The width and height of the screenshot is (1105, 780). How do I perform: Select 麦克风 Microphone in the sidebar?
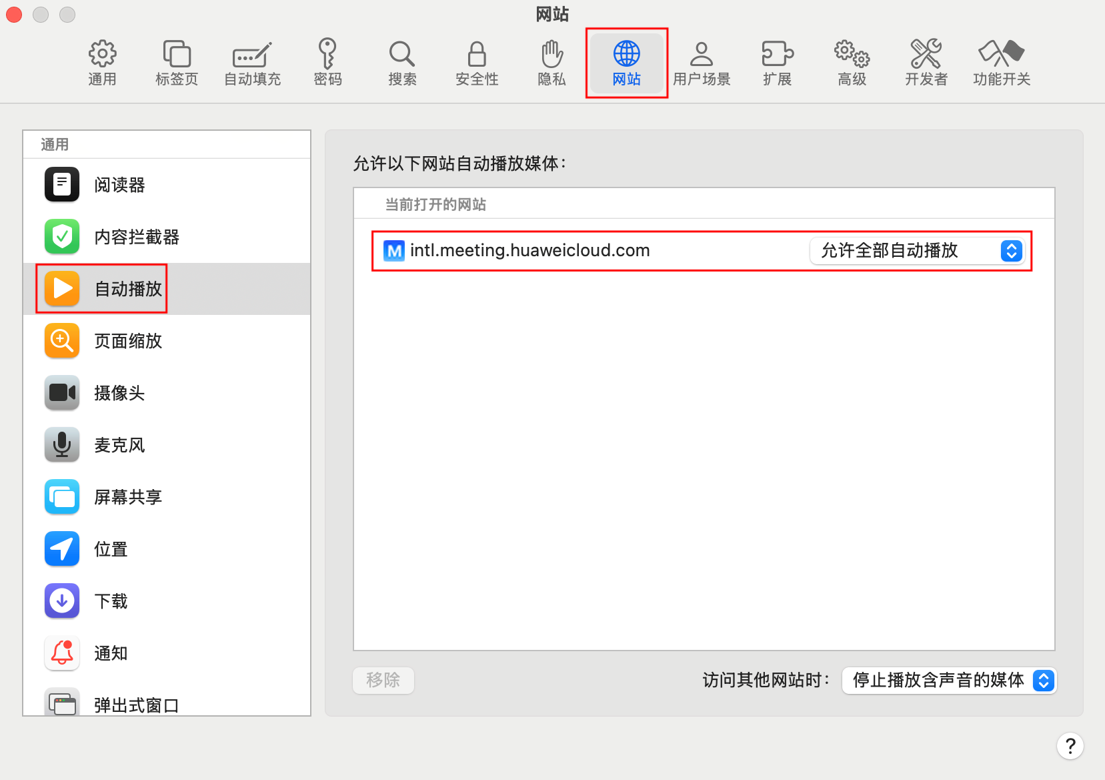click(167, 445)
